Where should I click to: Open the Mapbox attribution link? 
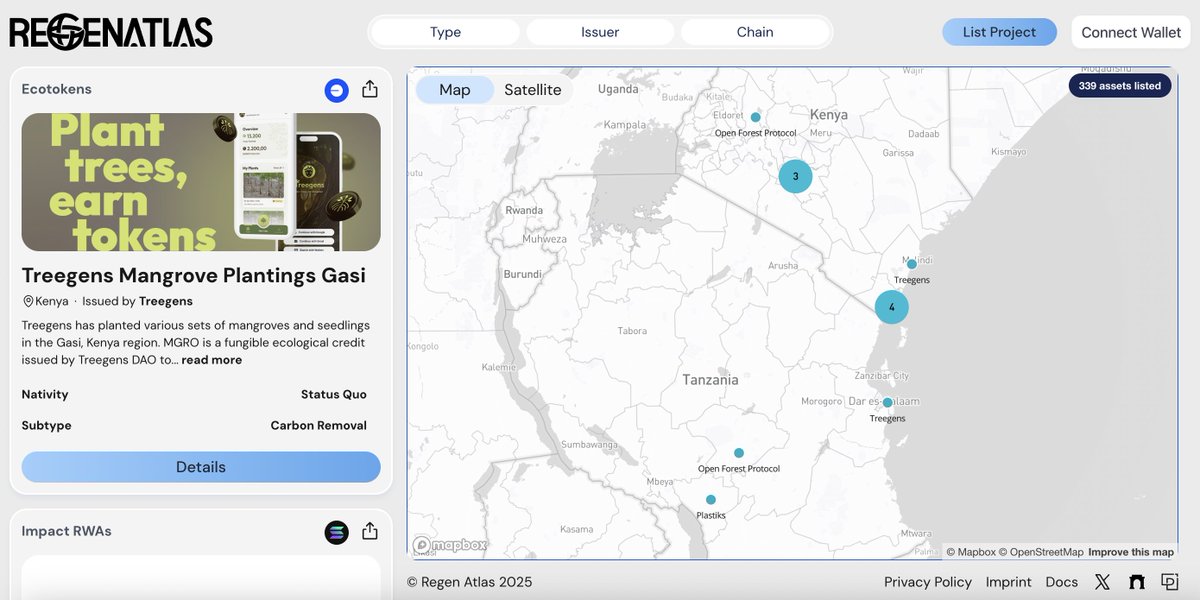[x=971, y=552]
